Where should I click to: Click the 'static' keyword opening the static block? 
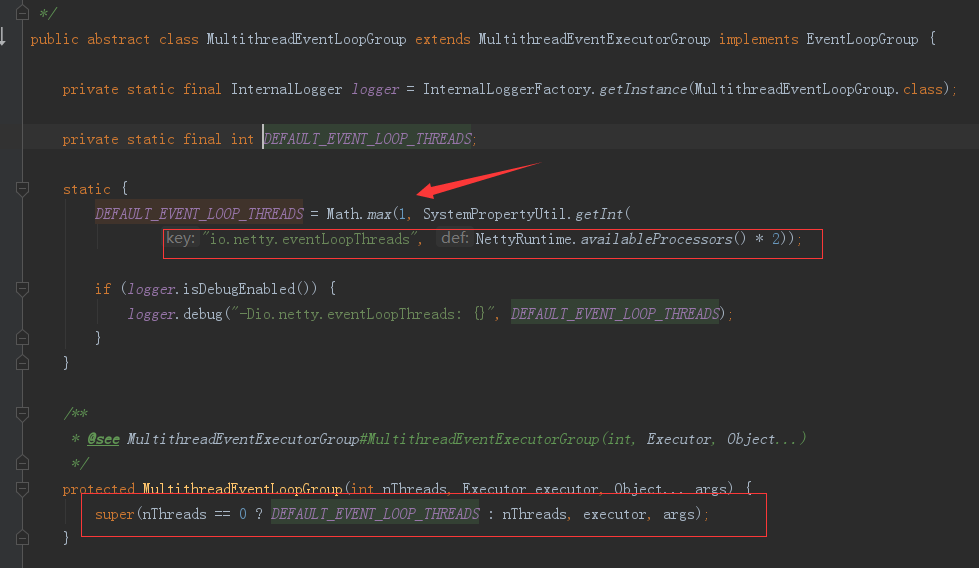click(x=87, y=189)
